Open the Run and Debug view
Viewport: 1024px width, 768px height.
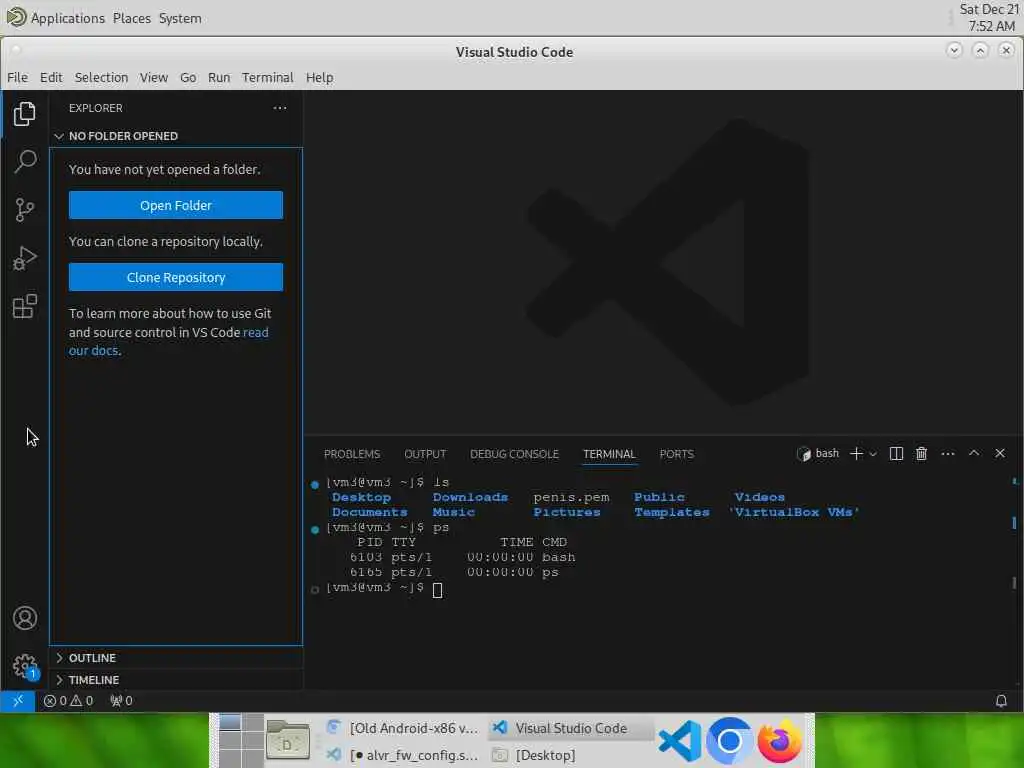click(24, 258)
